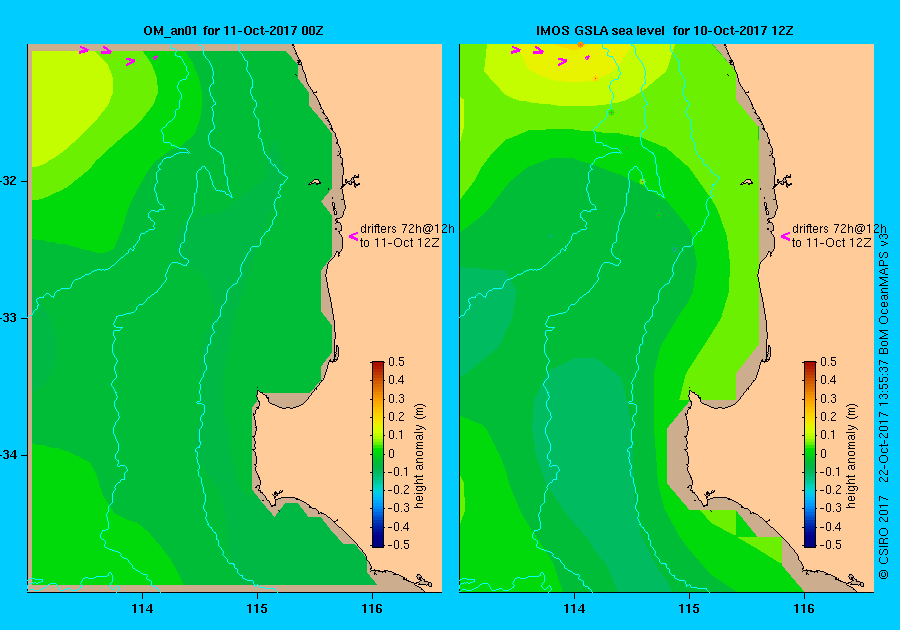Click the 0.4 tick on the right color bar

click(828, 380)
